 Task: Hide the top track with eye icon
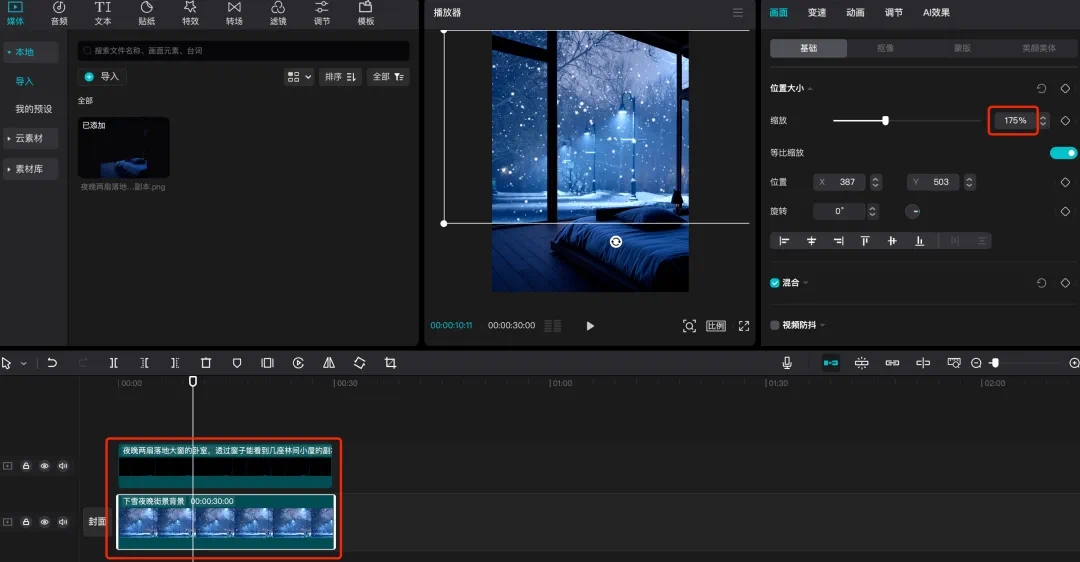44,466
